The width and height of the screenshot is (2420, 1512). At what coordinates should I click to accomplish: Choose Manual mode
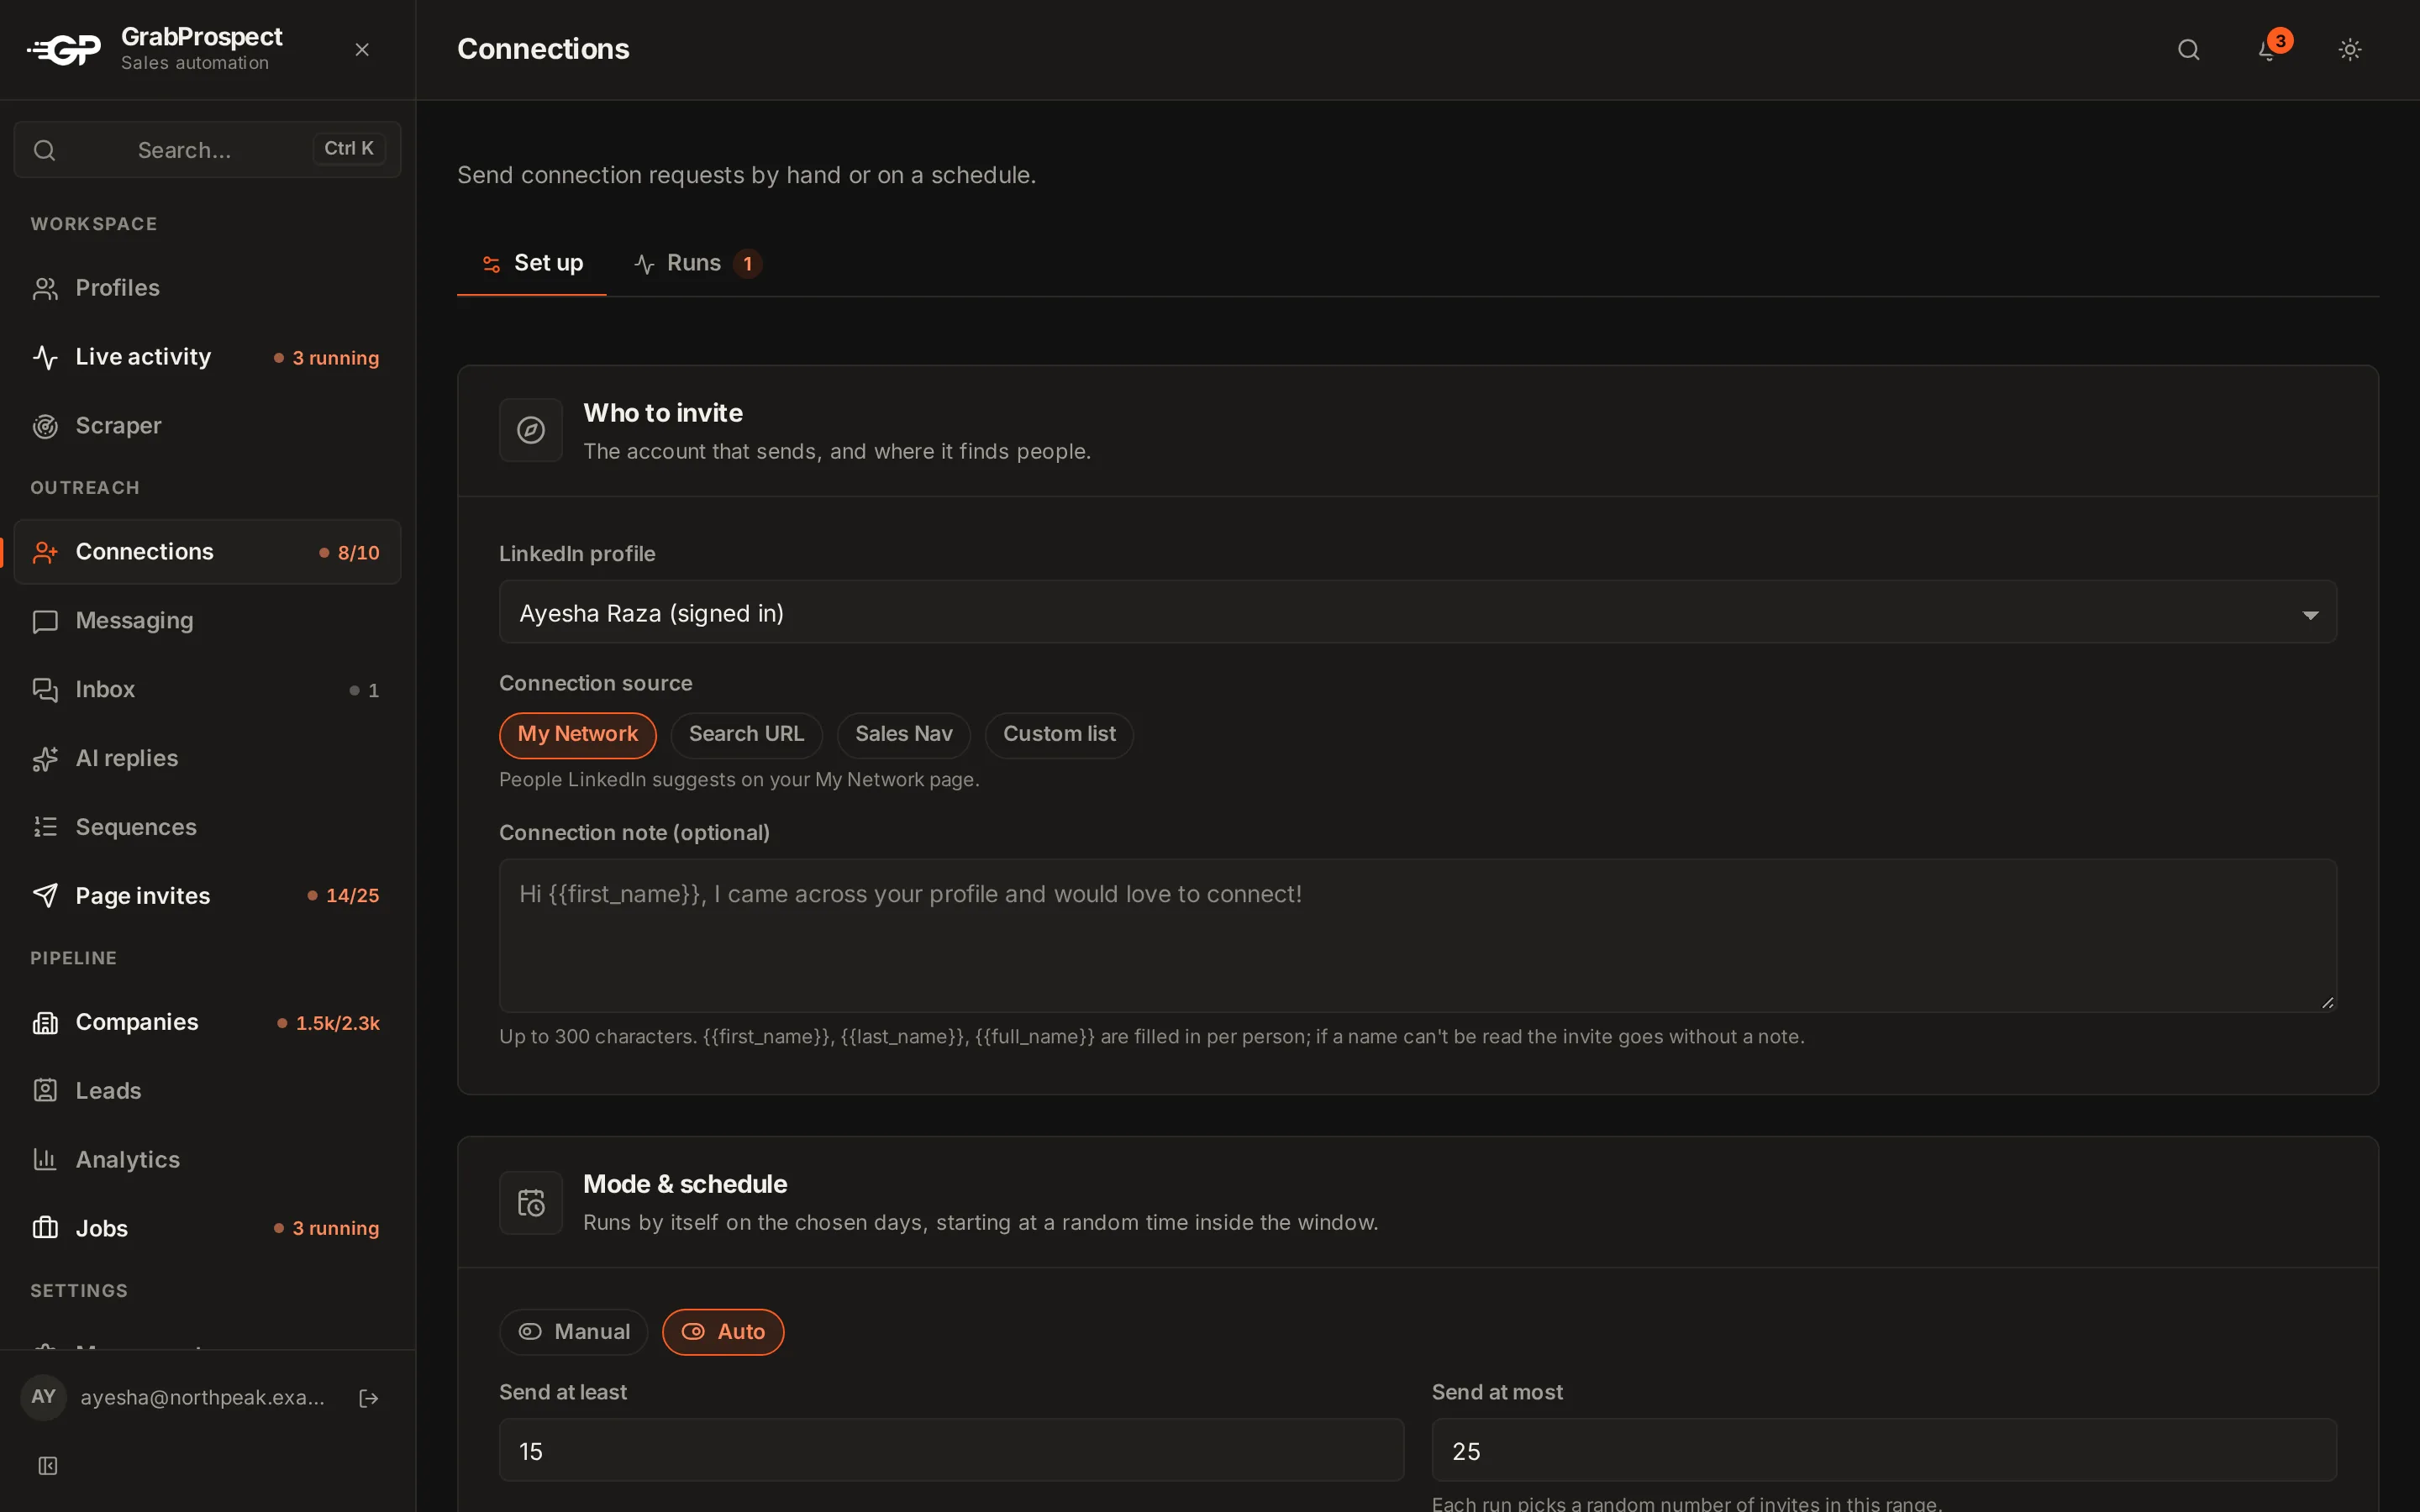[x=573, y=1332]
